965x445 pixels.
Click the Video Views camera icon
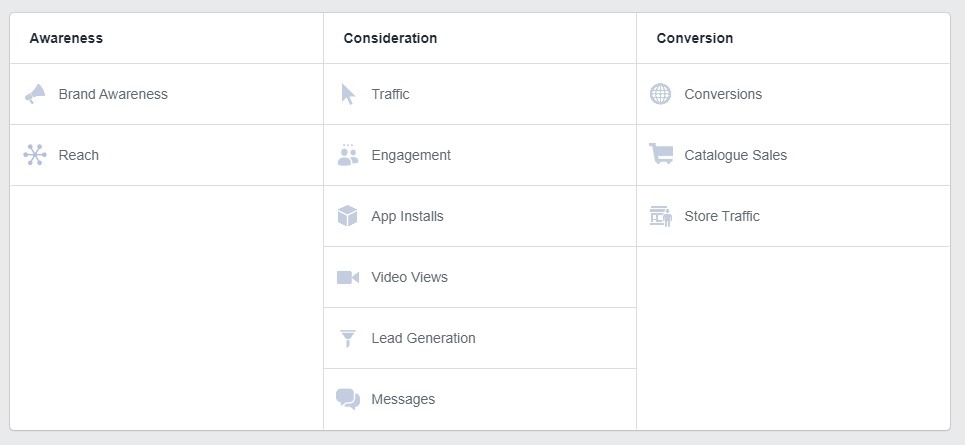(348, 278)
